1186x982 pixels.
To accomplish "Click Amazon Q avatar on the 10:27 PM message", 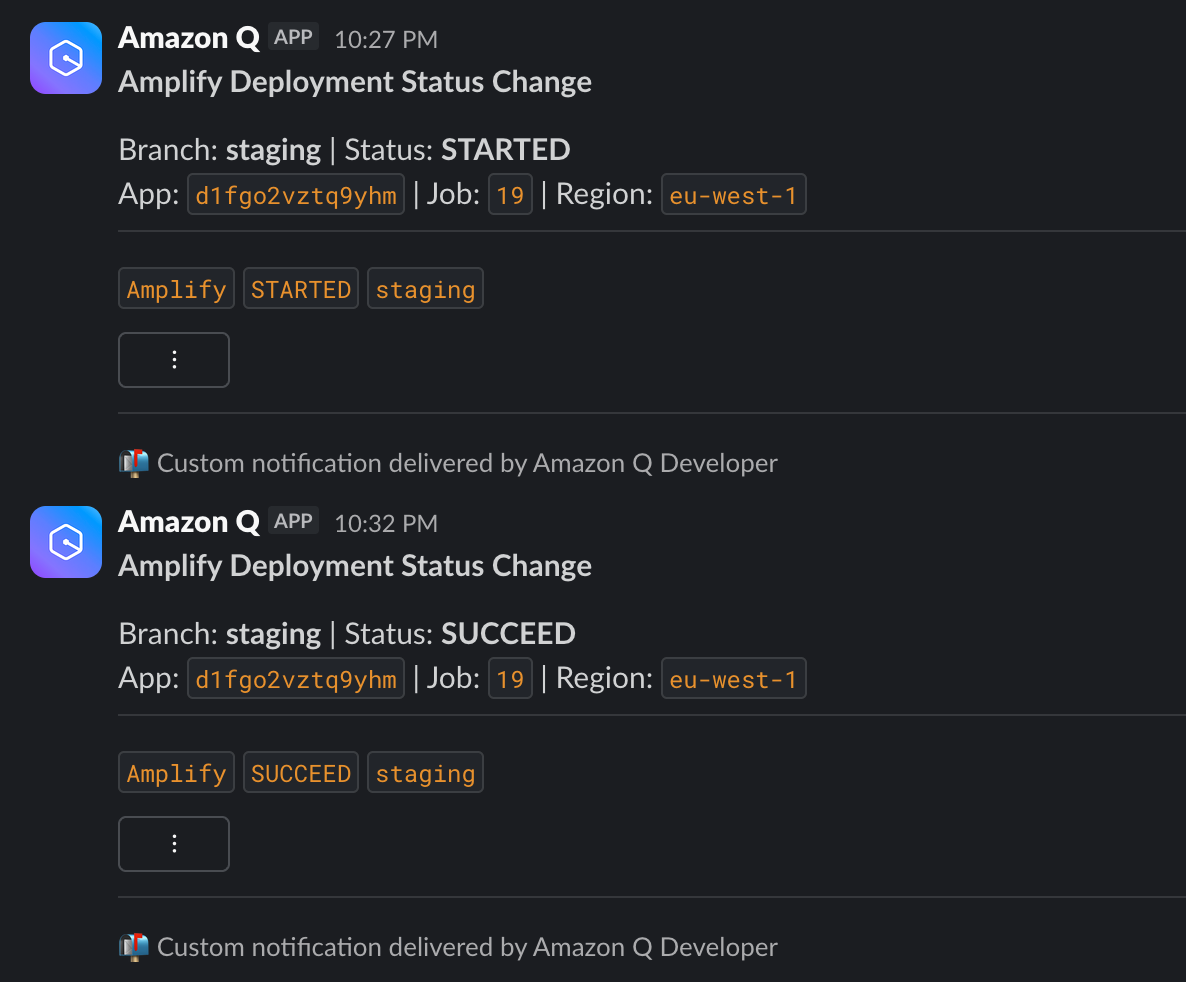I will [66, 58].
